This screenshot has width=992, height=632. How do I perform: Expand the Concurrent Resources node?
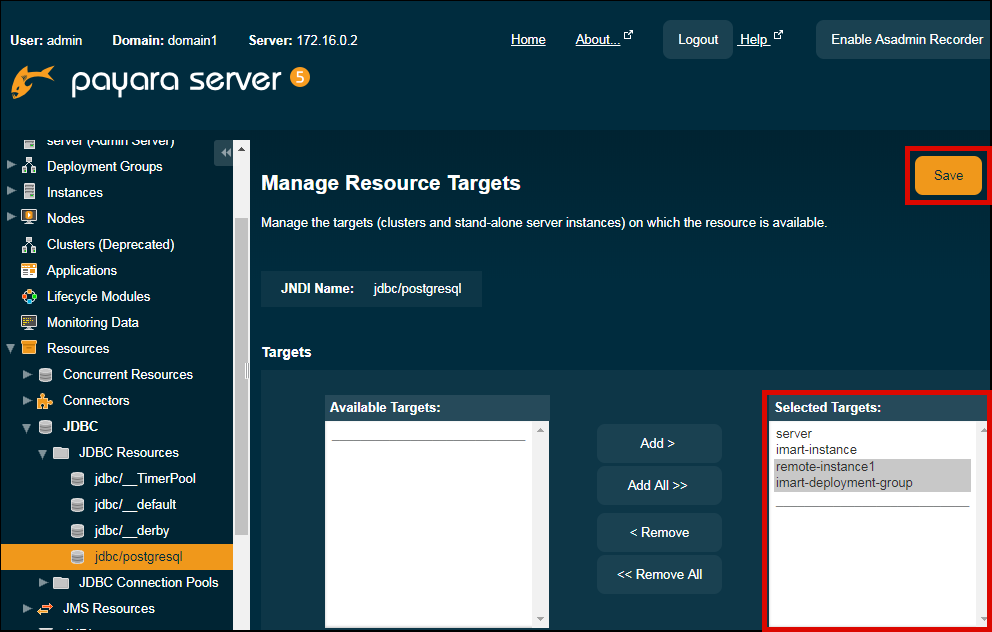(27, 374)
